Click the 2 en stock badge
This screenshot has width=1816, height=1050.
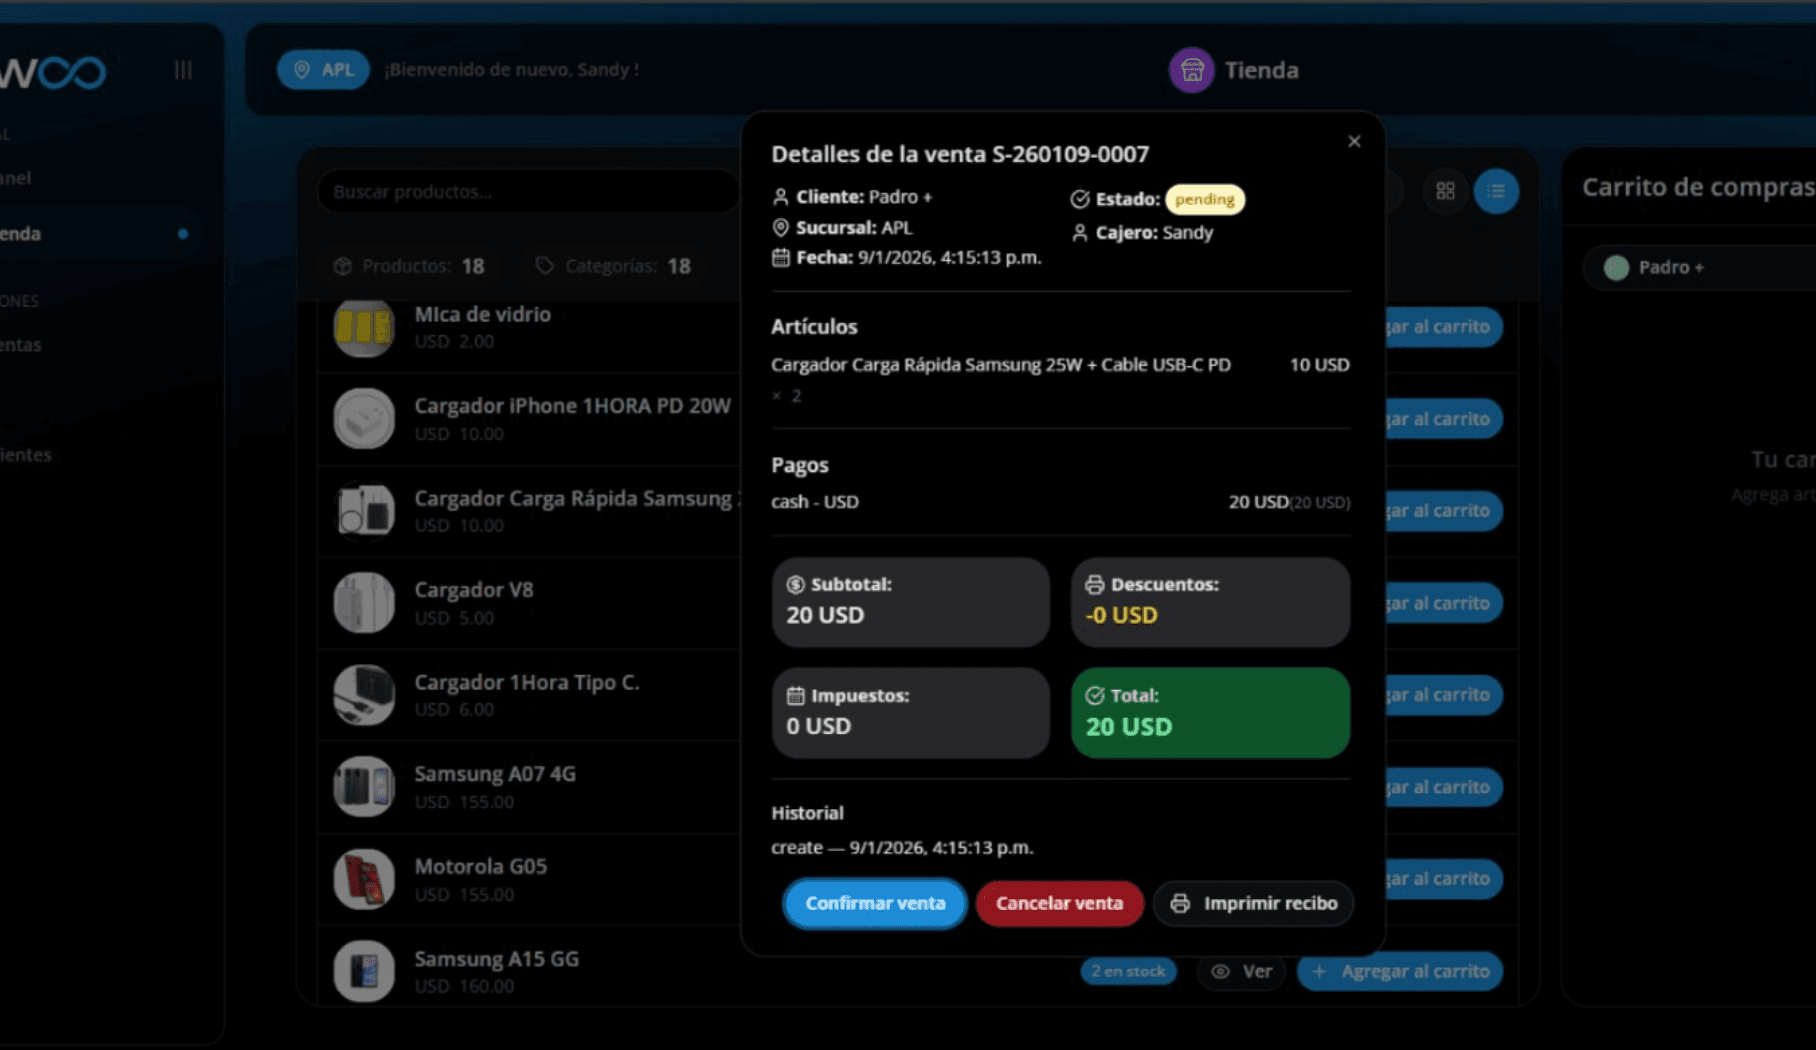click(1128, 971)
